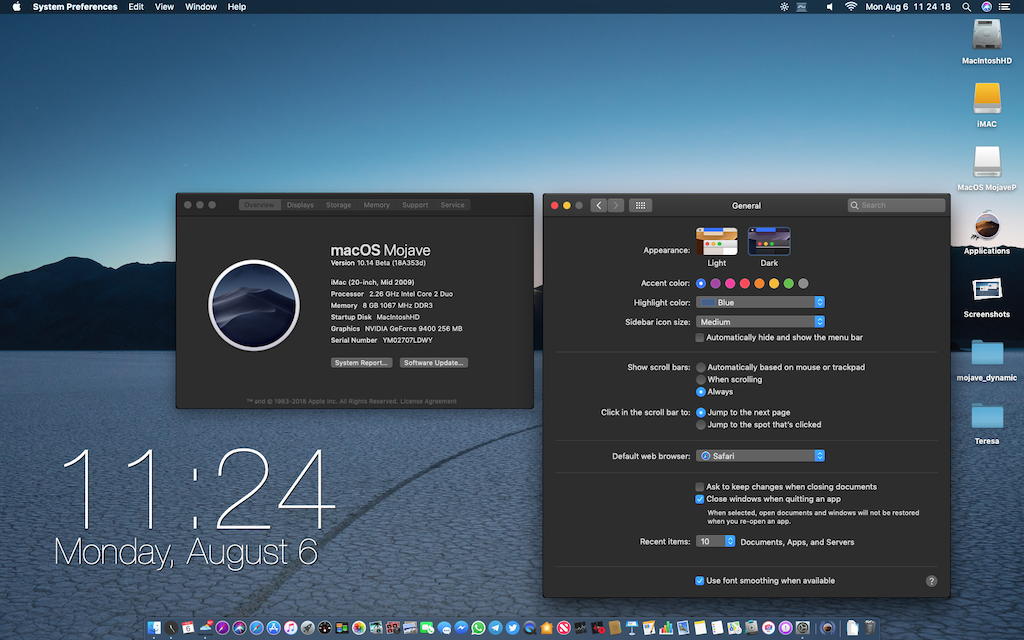Image resolution: width=1024 pixels, height=640 pixels.
Task: Switch to Memory tab in About This Mac
Action: [376, 205]
